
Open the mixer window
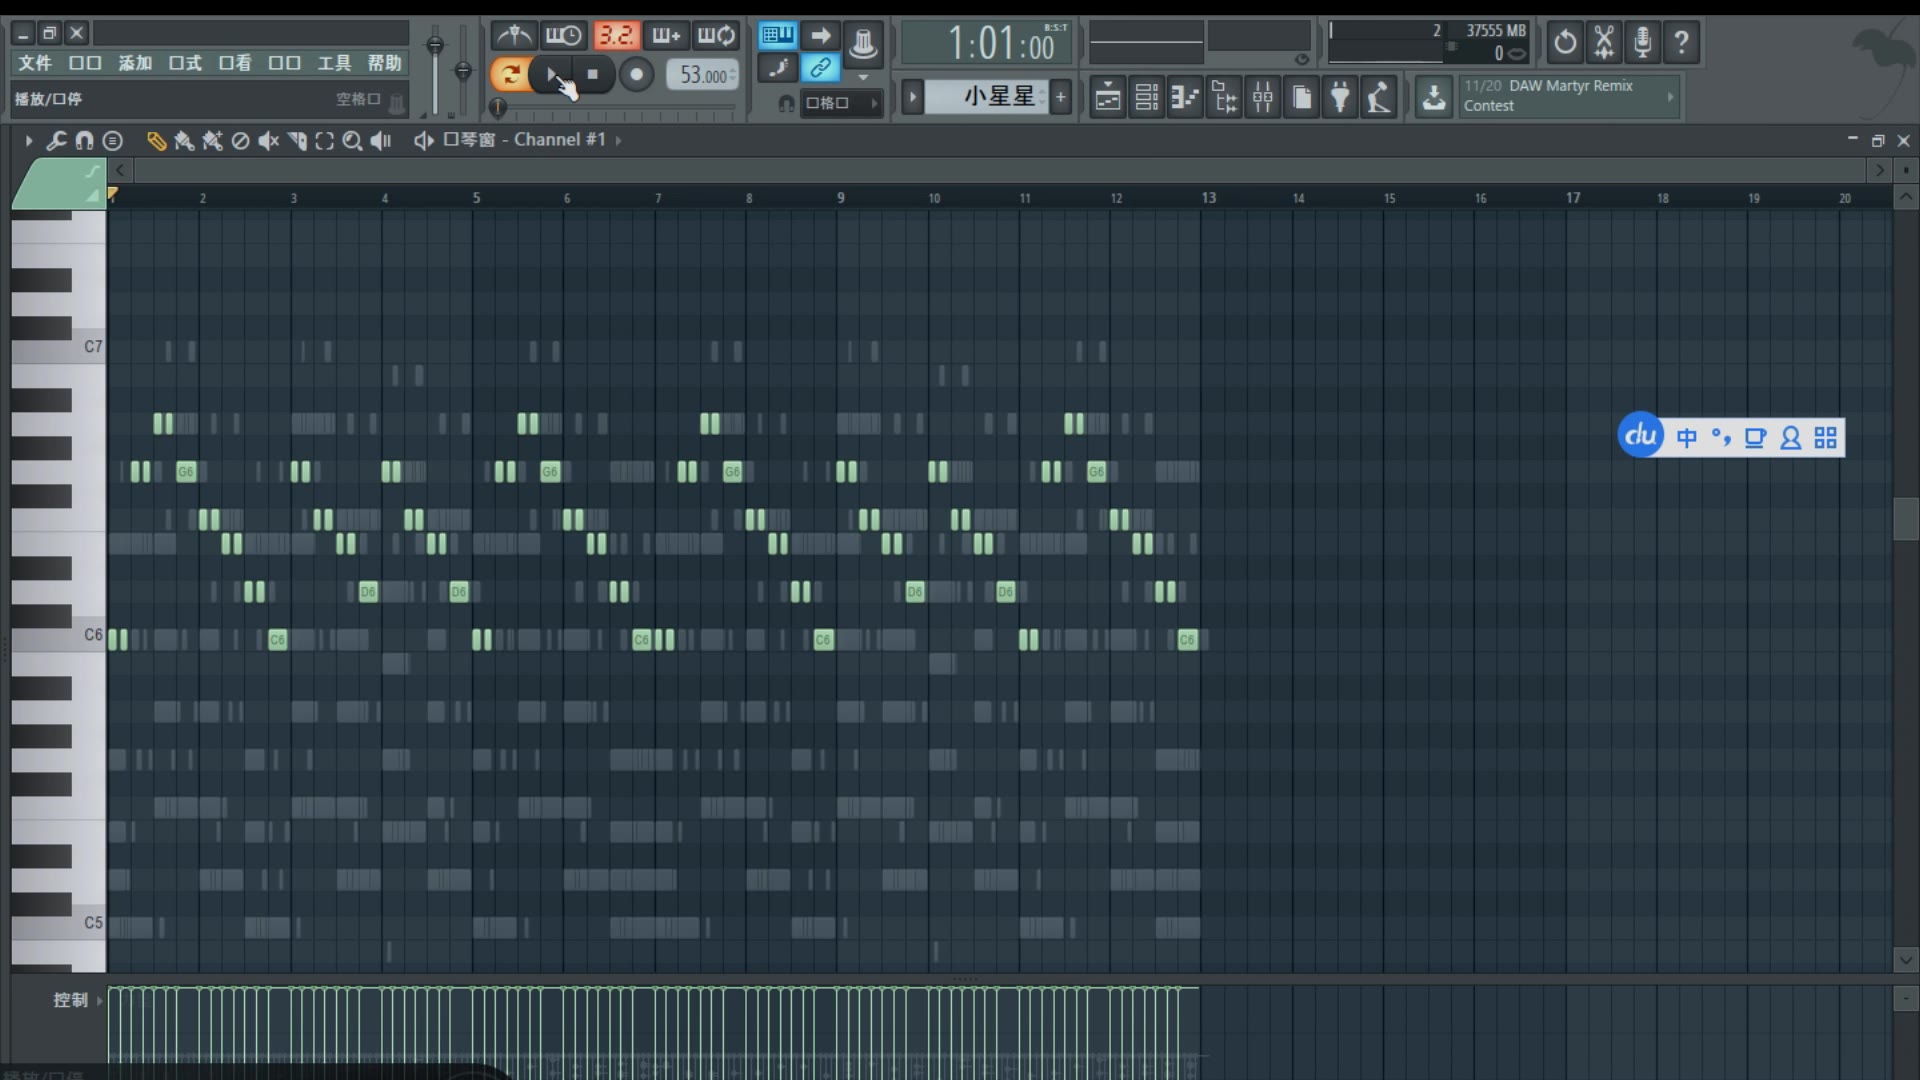1263,97
